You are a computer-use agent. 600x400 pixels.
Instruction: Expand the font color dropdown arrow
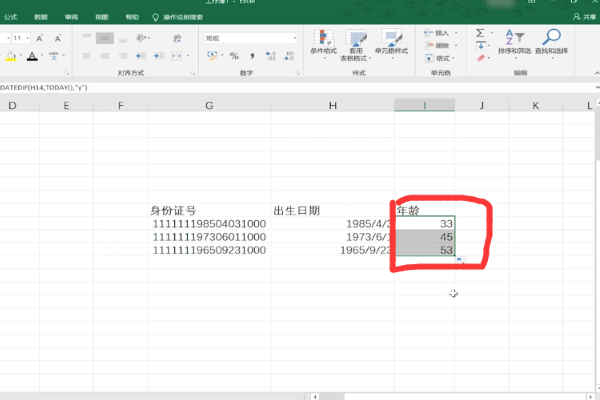[42, 56]
